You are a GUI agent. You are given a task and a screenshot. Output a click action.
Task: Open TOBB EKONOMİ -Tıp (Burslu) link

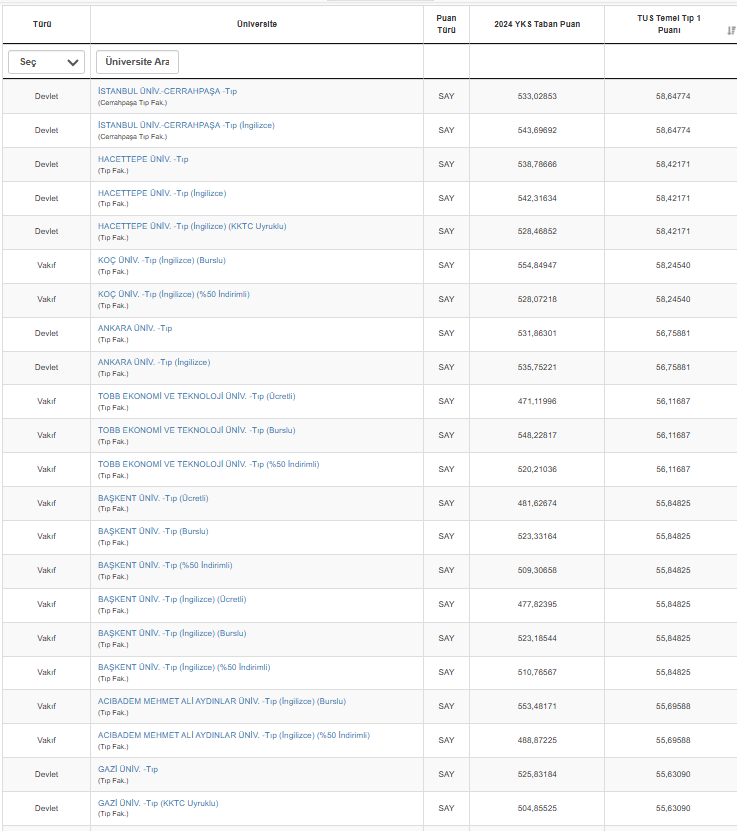[x=197, y=430]
